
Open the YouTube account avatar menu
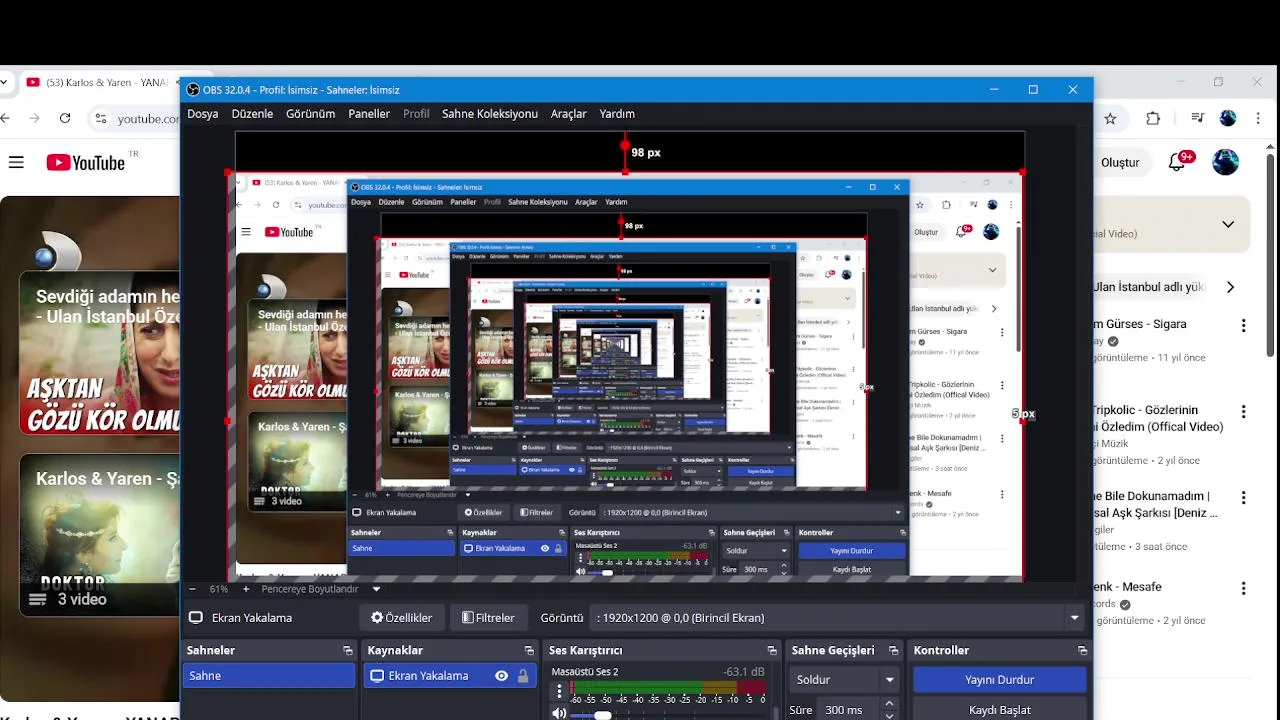[x=1225, y=162]
